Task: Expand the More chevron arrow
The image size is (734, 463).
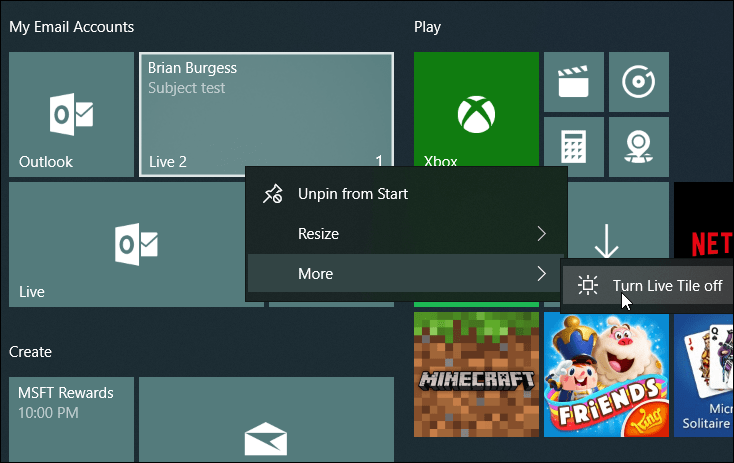Action: coord(542,273)
